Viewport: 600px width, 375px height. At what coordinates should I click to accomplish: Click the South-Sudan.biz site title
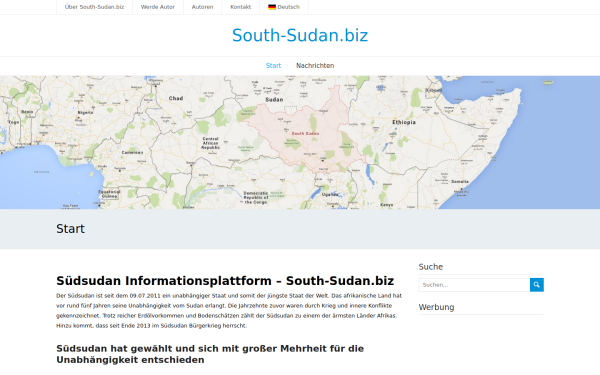(300, 35)
